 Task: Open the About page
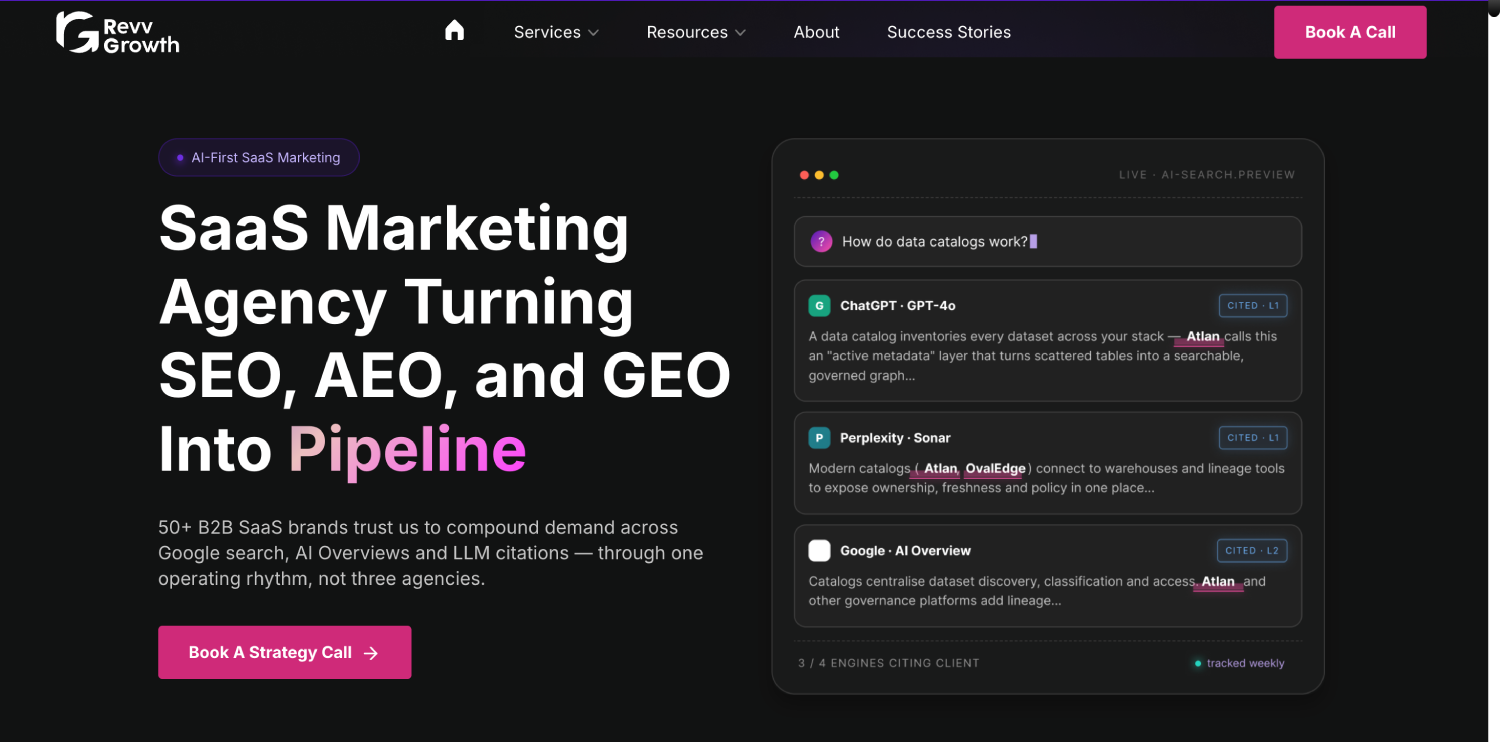816,32
